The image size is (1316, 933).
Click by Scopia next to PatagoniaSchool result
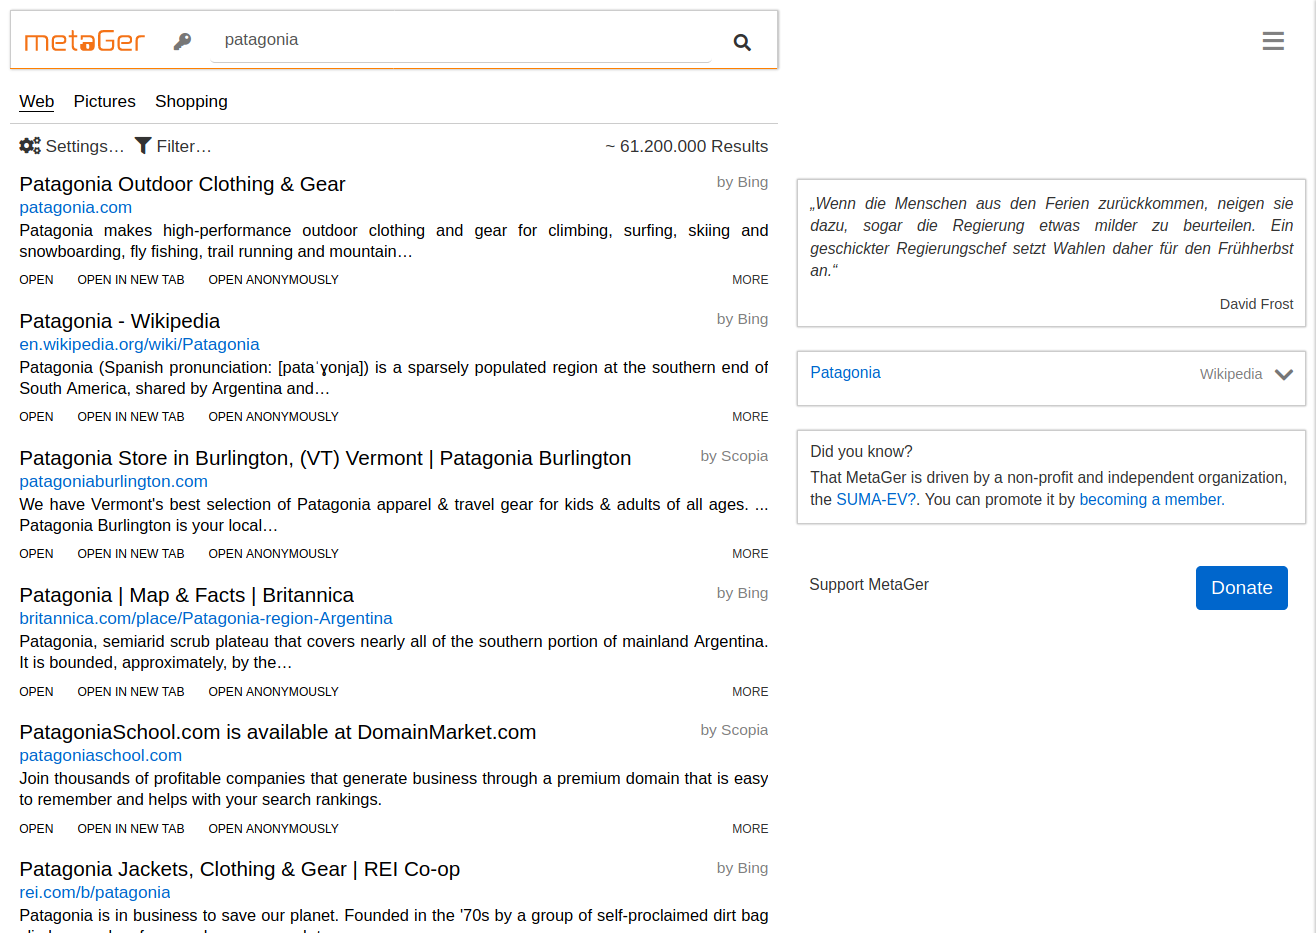(x=734, y=730)
